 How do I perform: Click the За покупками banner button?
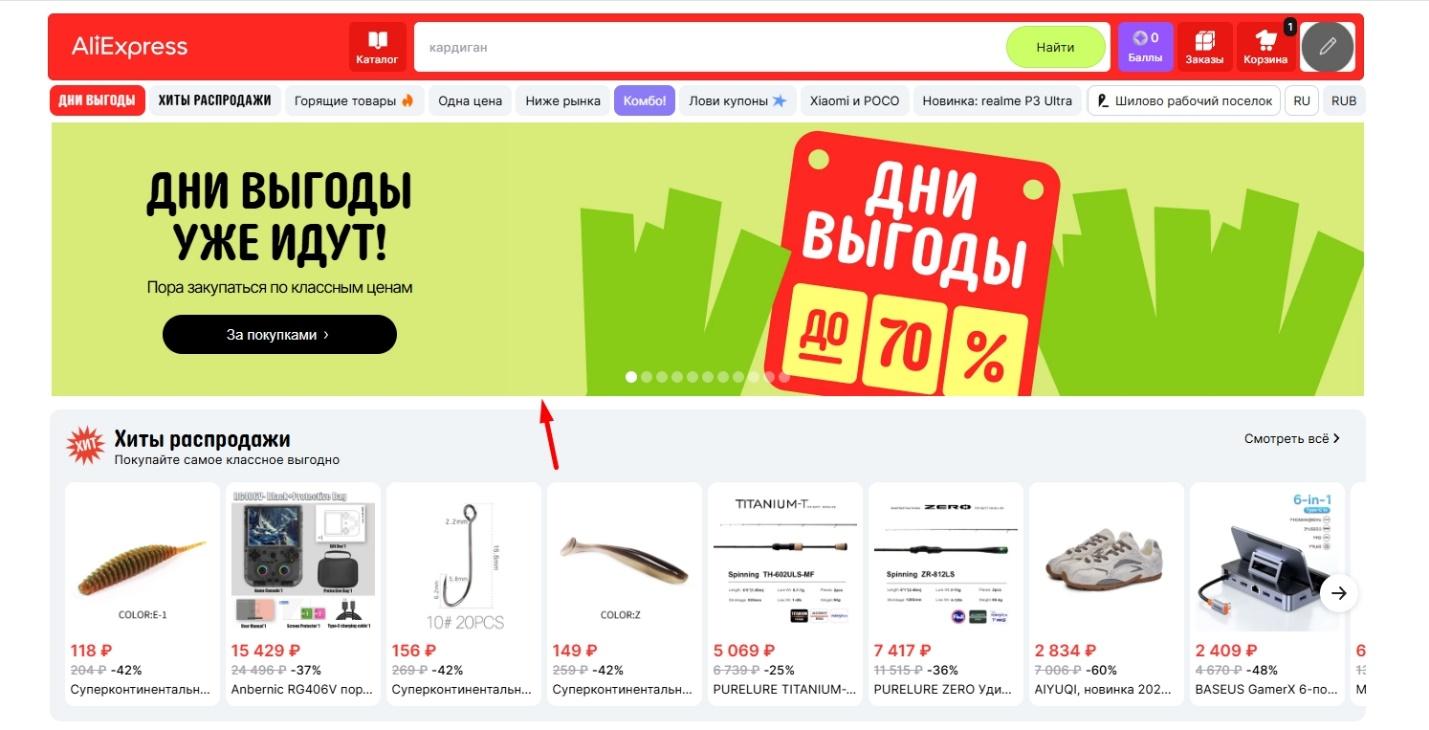pos(279,335)
